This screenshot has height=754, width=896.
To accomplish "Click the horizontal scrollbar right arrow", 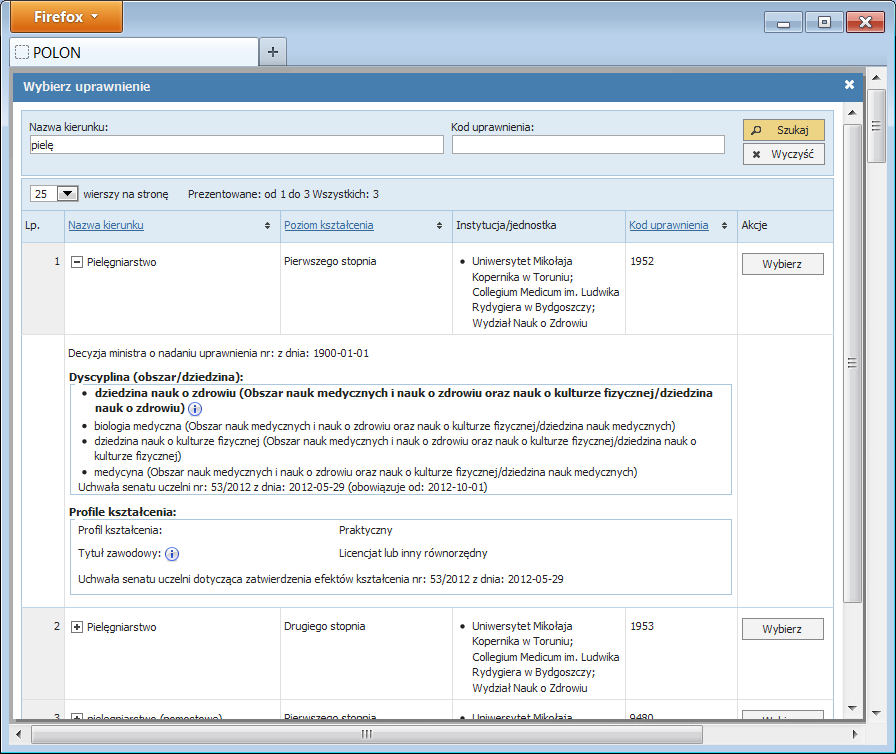I will 855,734.
